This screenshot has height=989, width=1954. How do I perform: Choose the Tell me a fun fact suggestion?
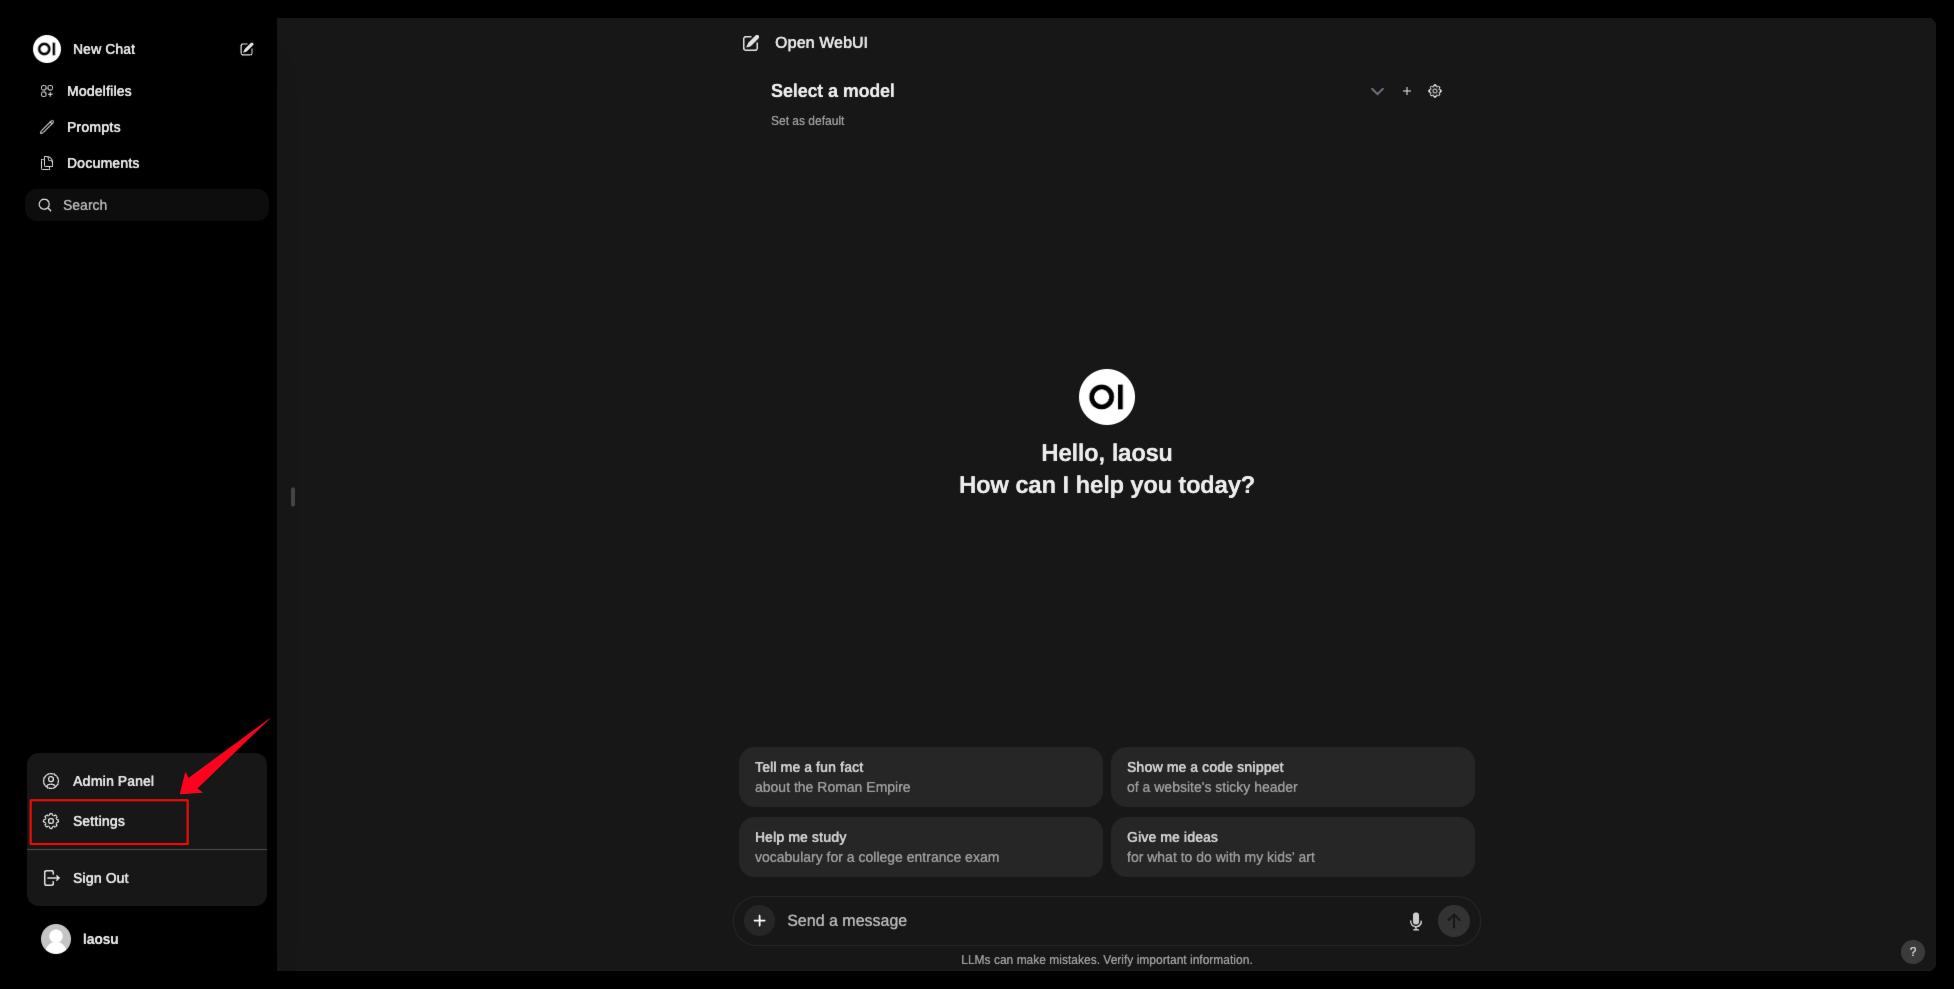(920, 777)
